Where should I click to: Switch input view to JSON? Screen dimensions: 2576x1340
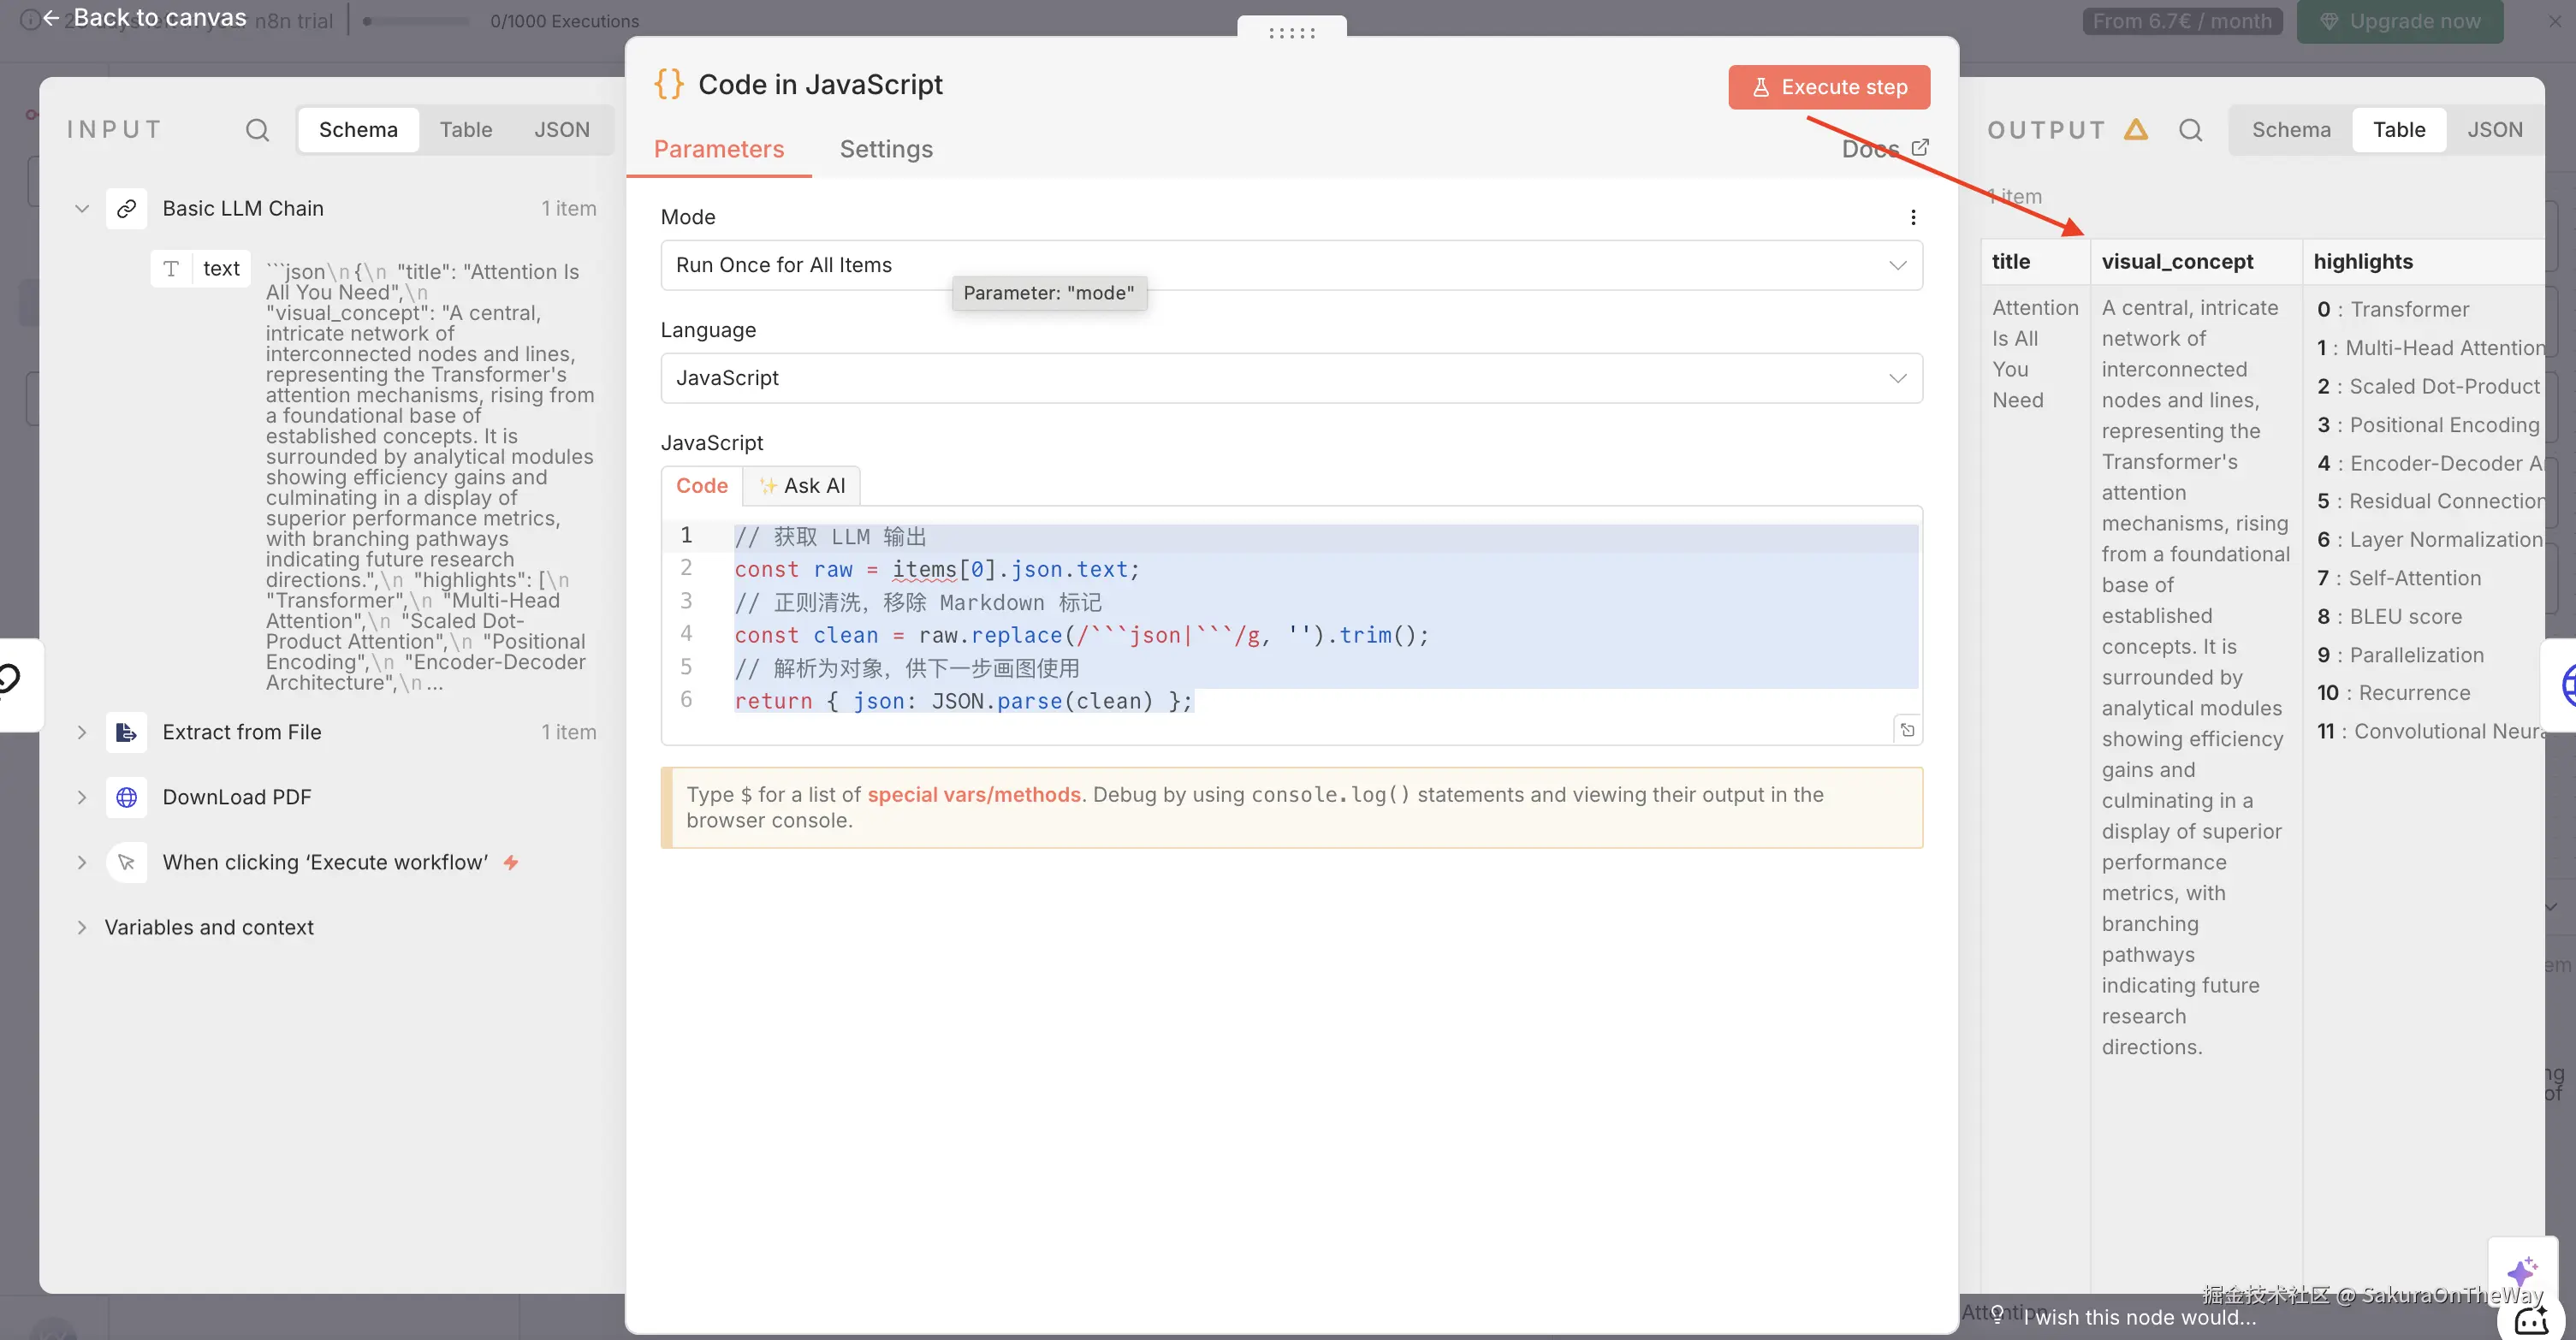pos(561,130)
